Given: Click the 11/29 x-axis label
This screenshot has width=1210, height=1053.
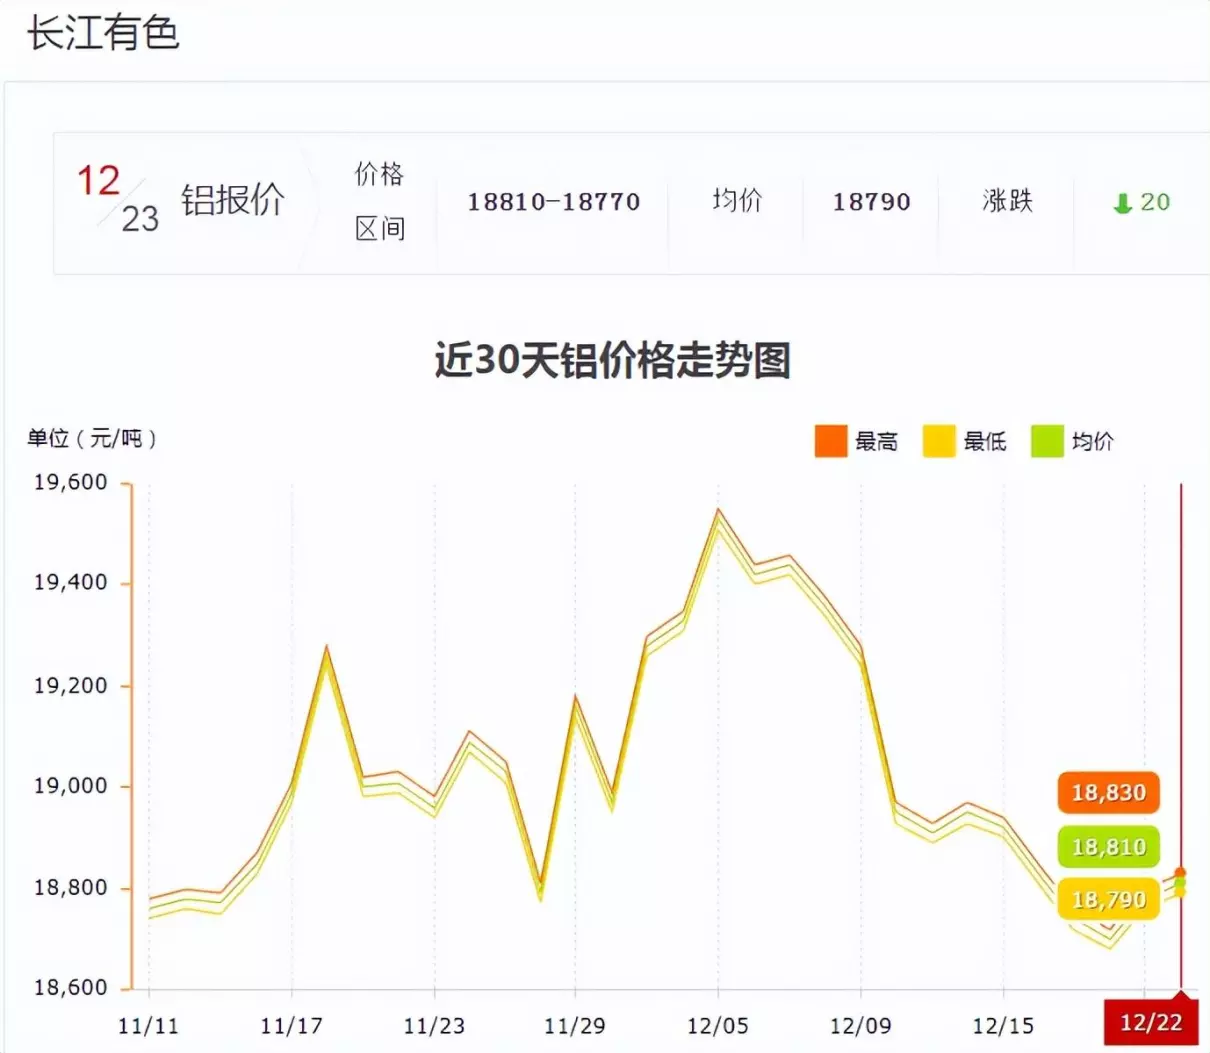Looking at the screenshot, I should [575, 1026].
